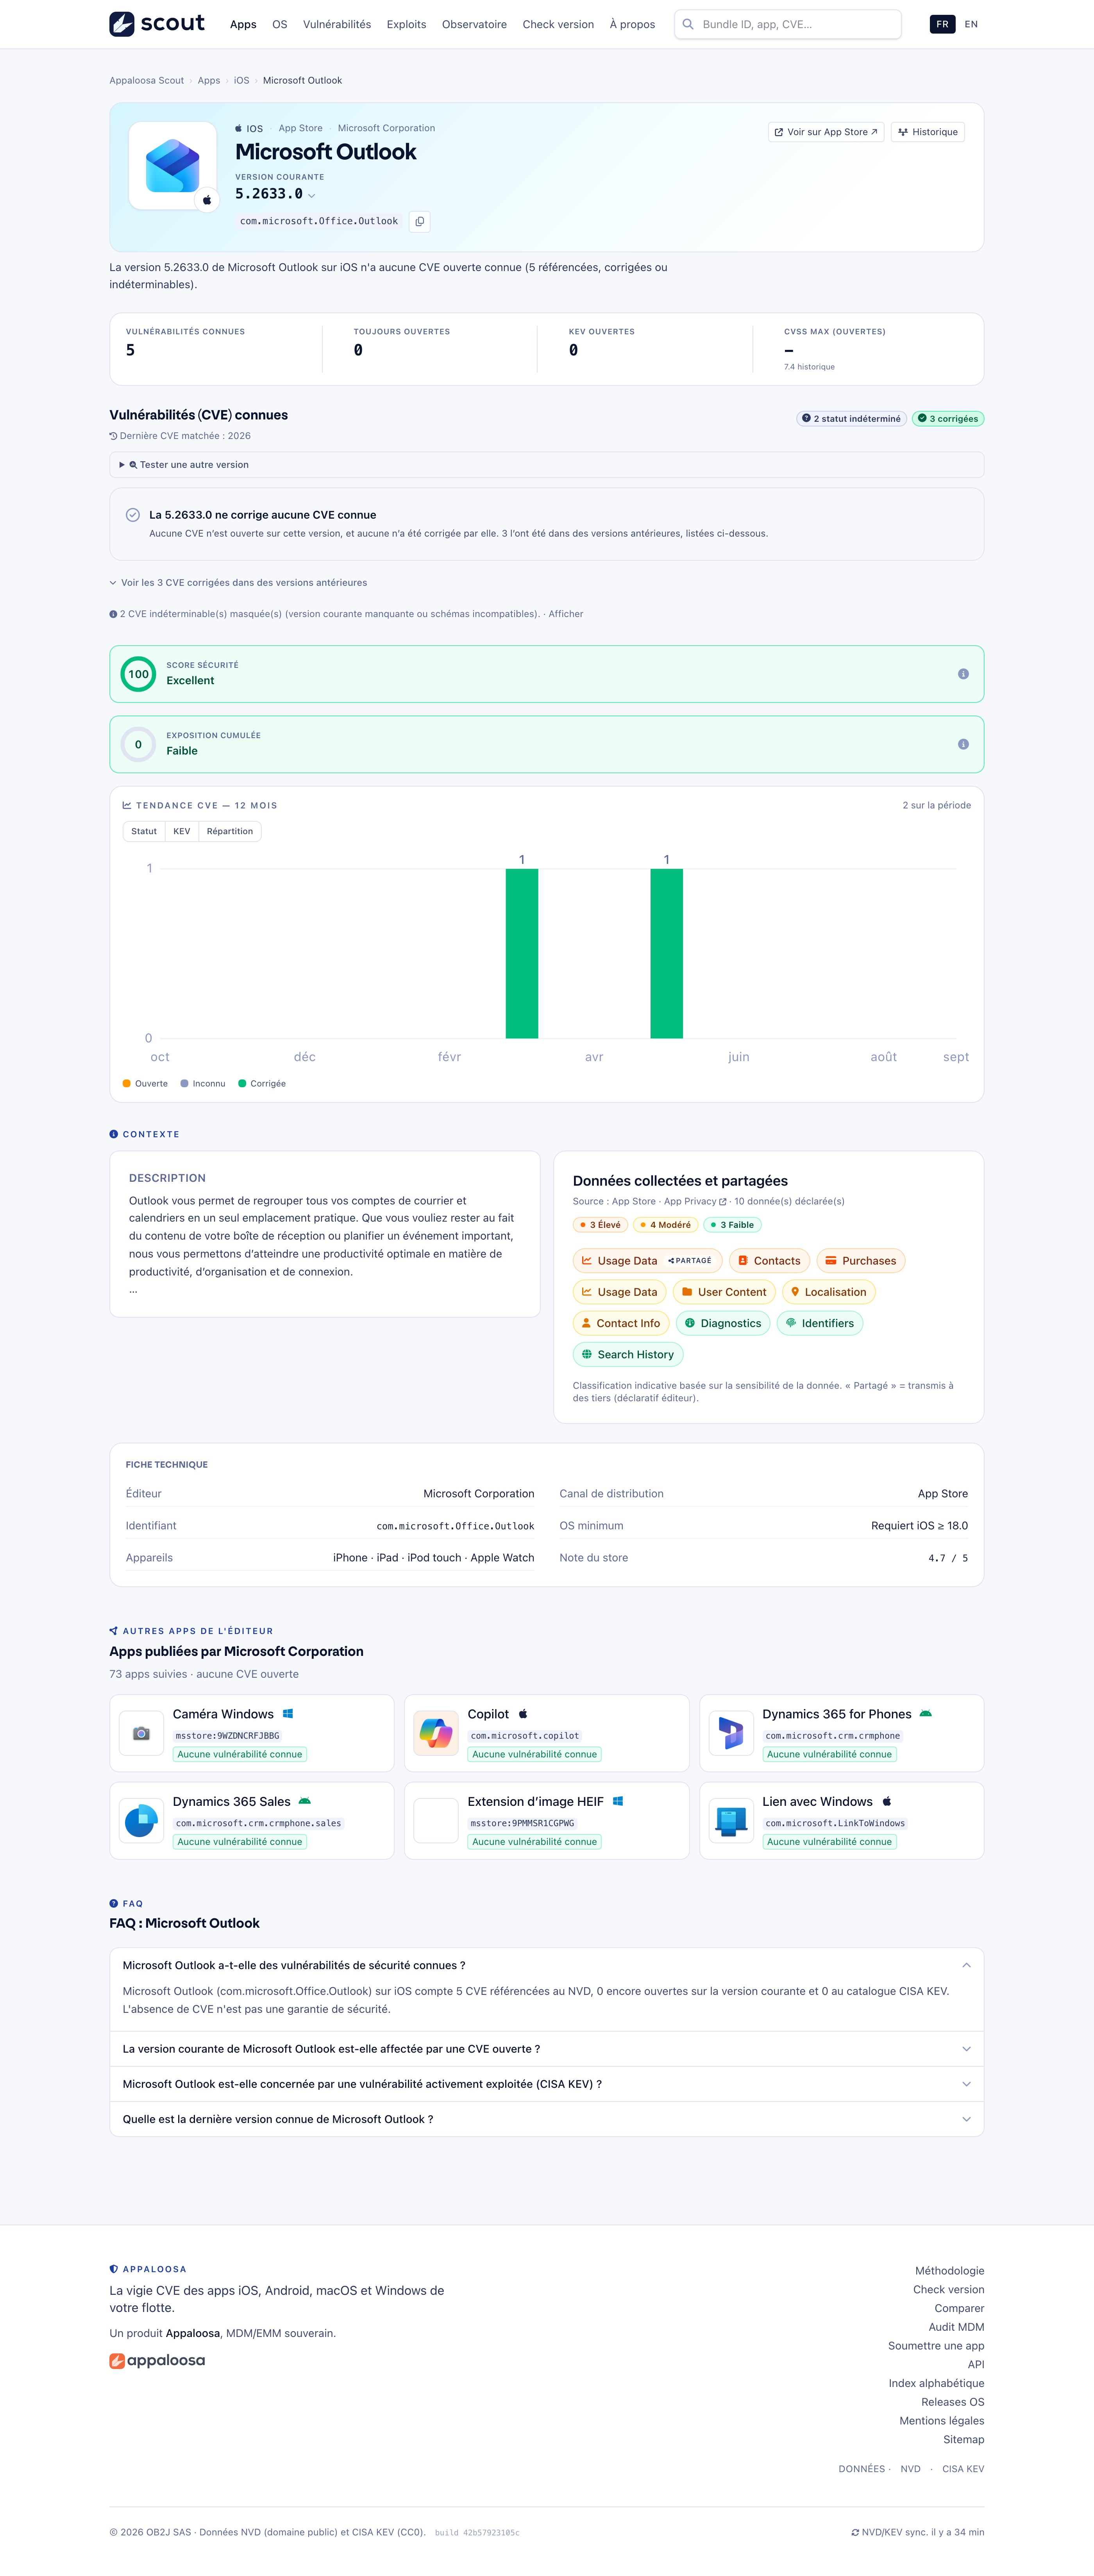1094x2576 pixels.
Task: Click the Apple icon beside Copilot
Action: click(x=523, y=1714)
